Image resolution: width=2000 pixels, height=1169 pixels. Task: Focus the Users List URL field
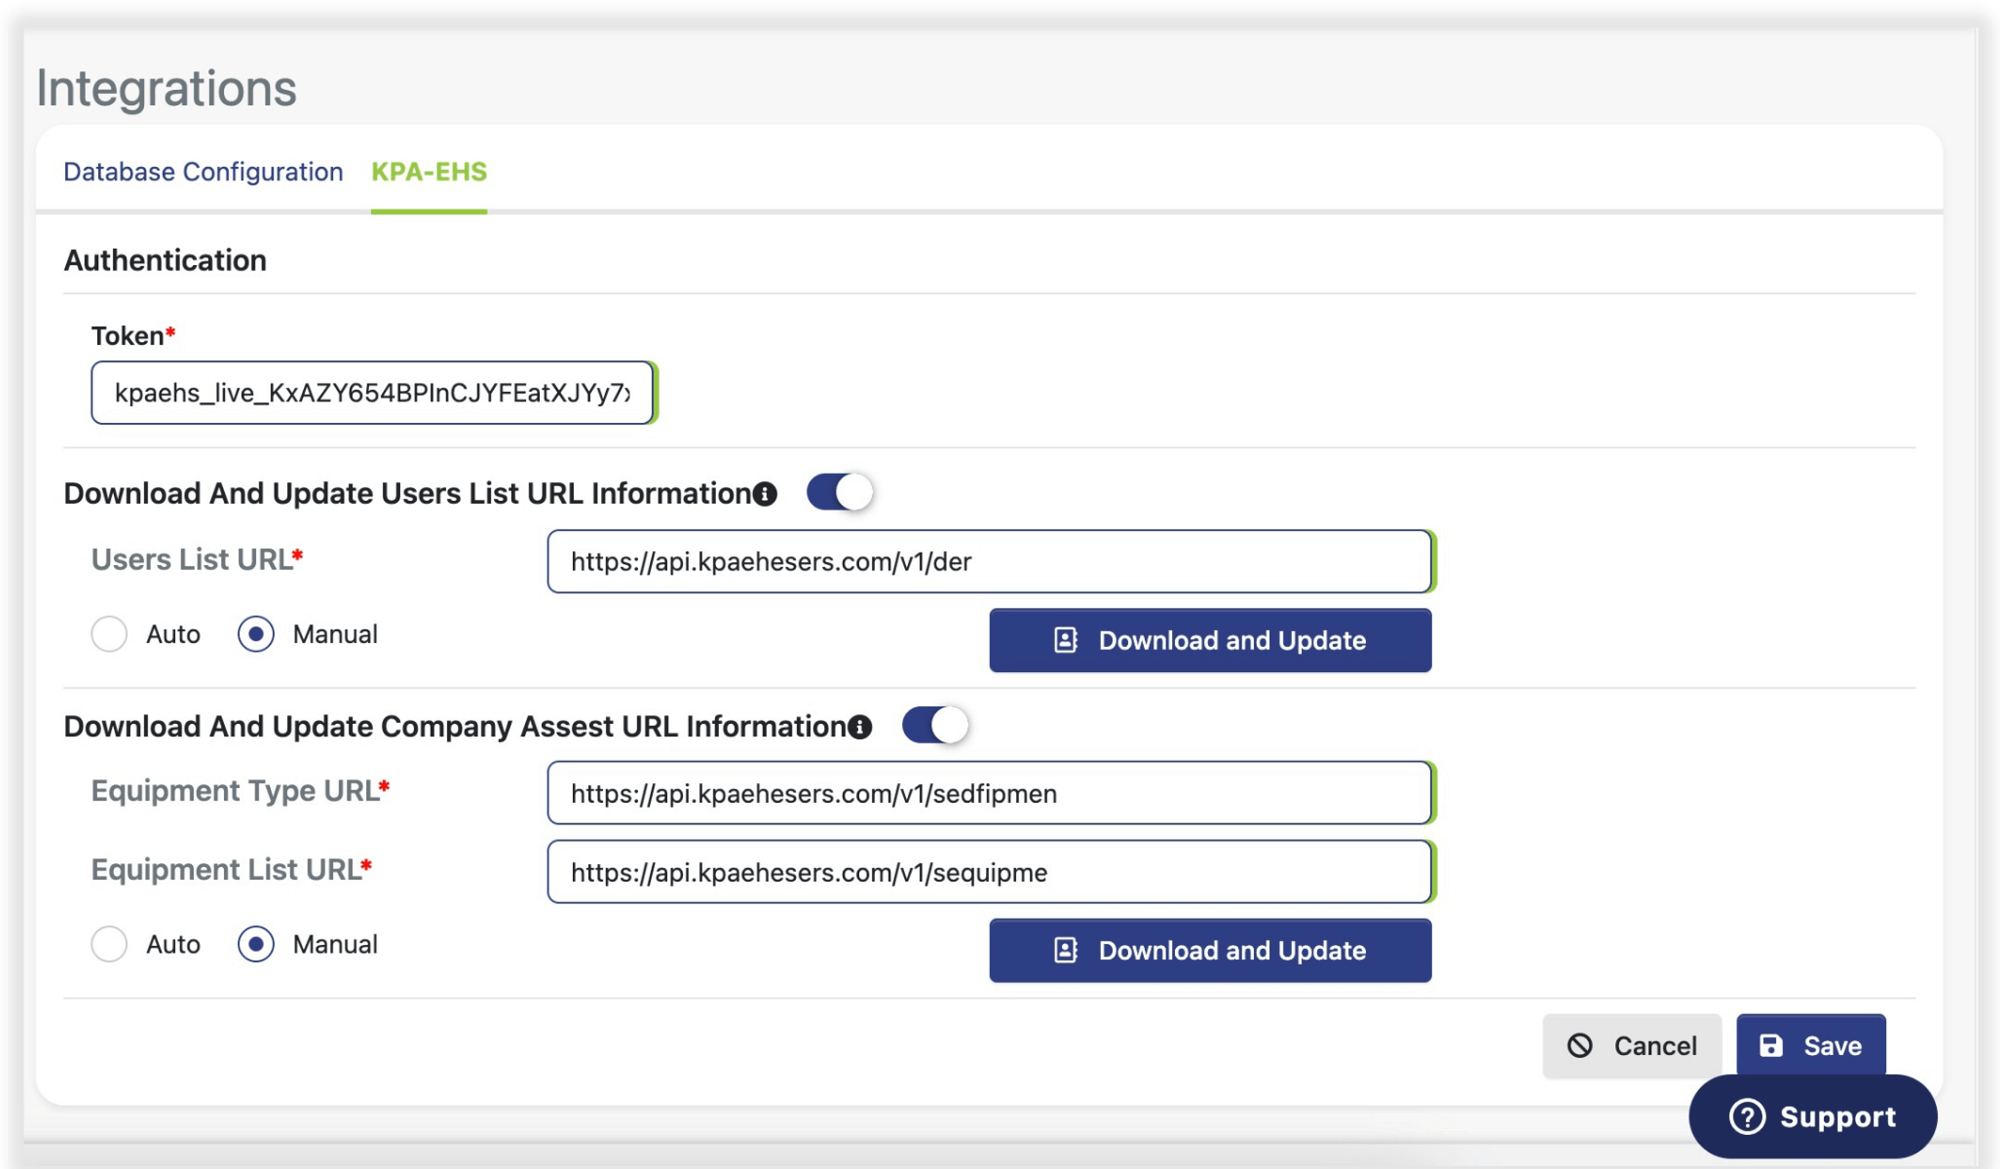pyautogui.click(x=989, y=562)
